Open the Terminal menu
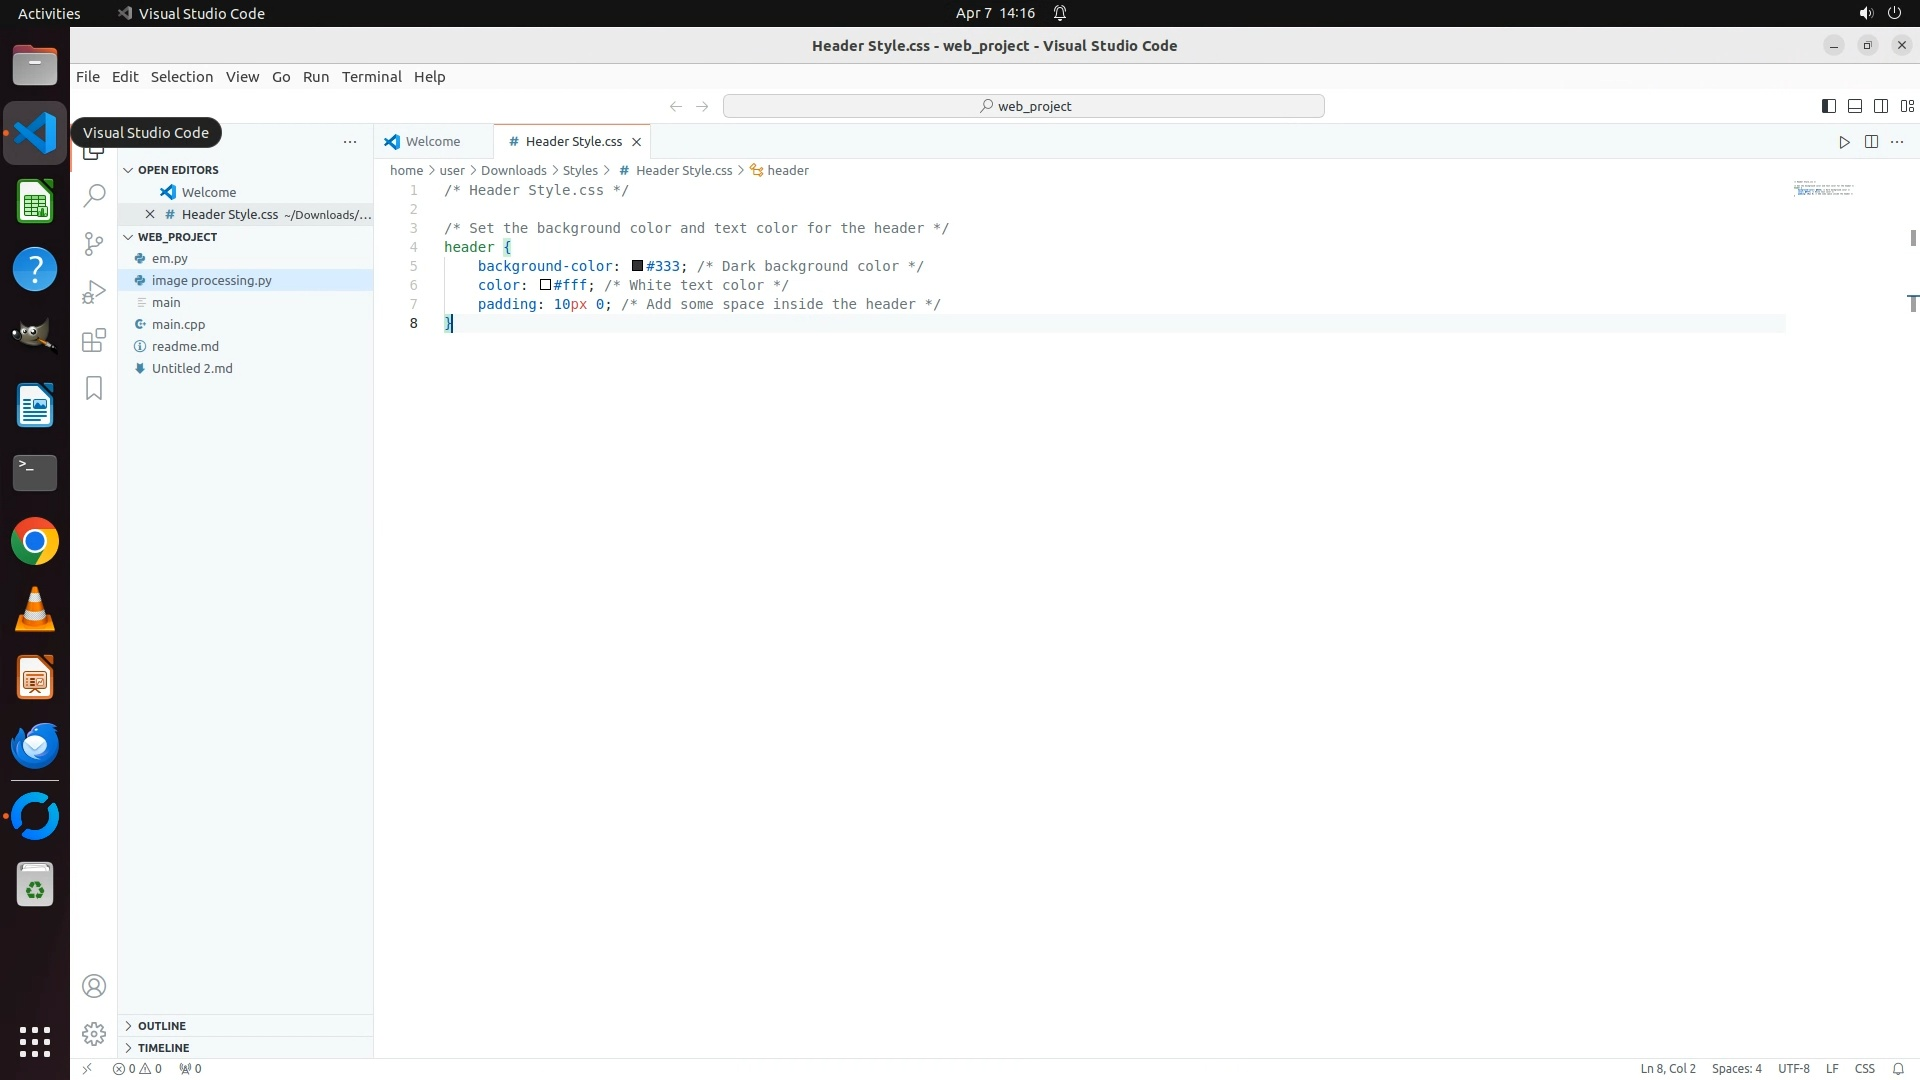Image resolution: width=1920 pixels, height=1080 pixels. pyautogui.click(x=371, y=77)
